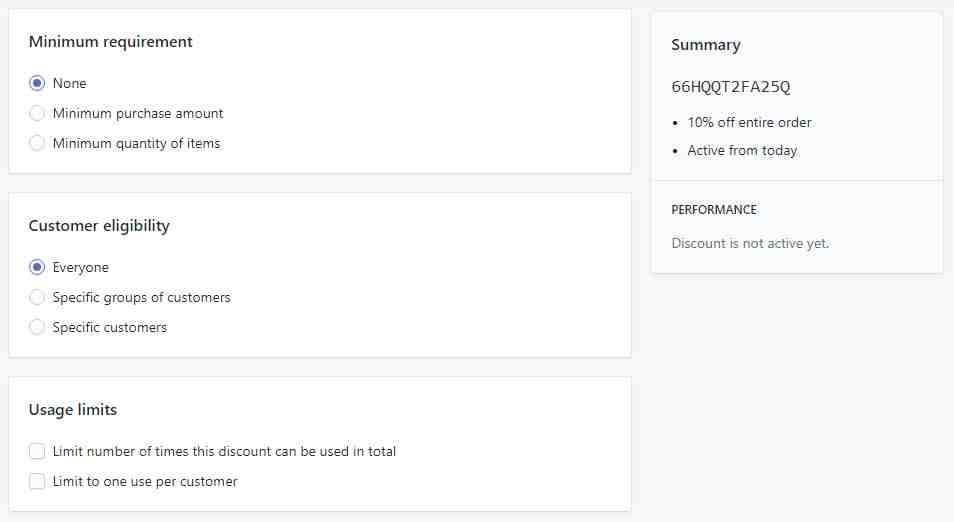Image resolution: width=954 pixels, height=522 pixels.
Task: Select the "None" minimum requirement radio button
Action: [x=37, y=84]
